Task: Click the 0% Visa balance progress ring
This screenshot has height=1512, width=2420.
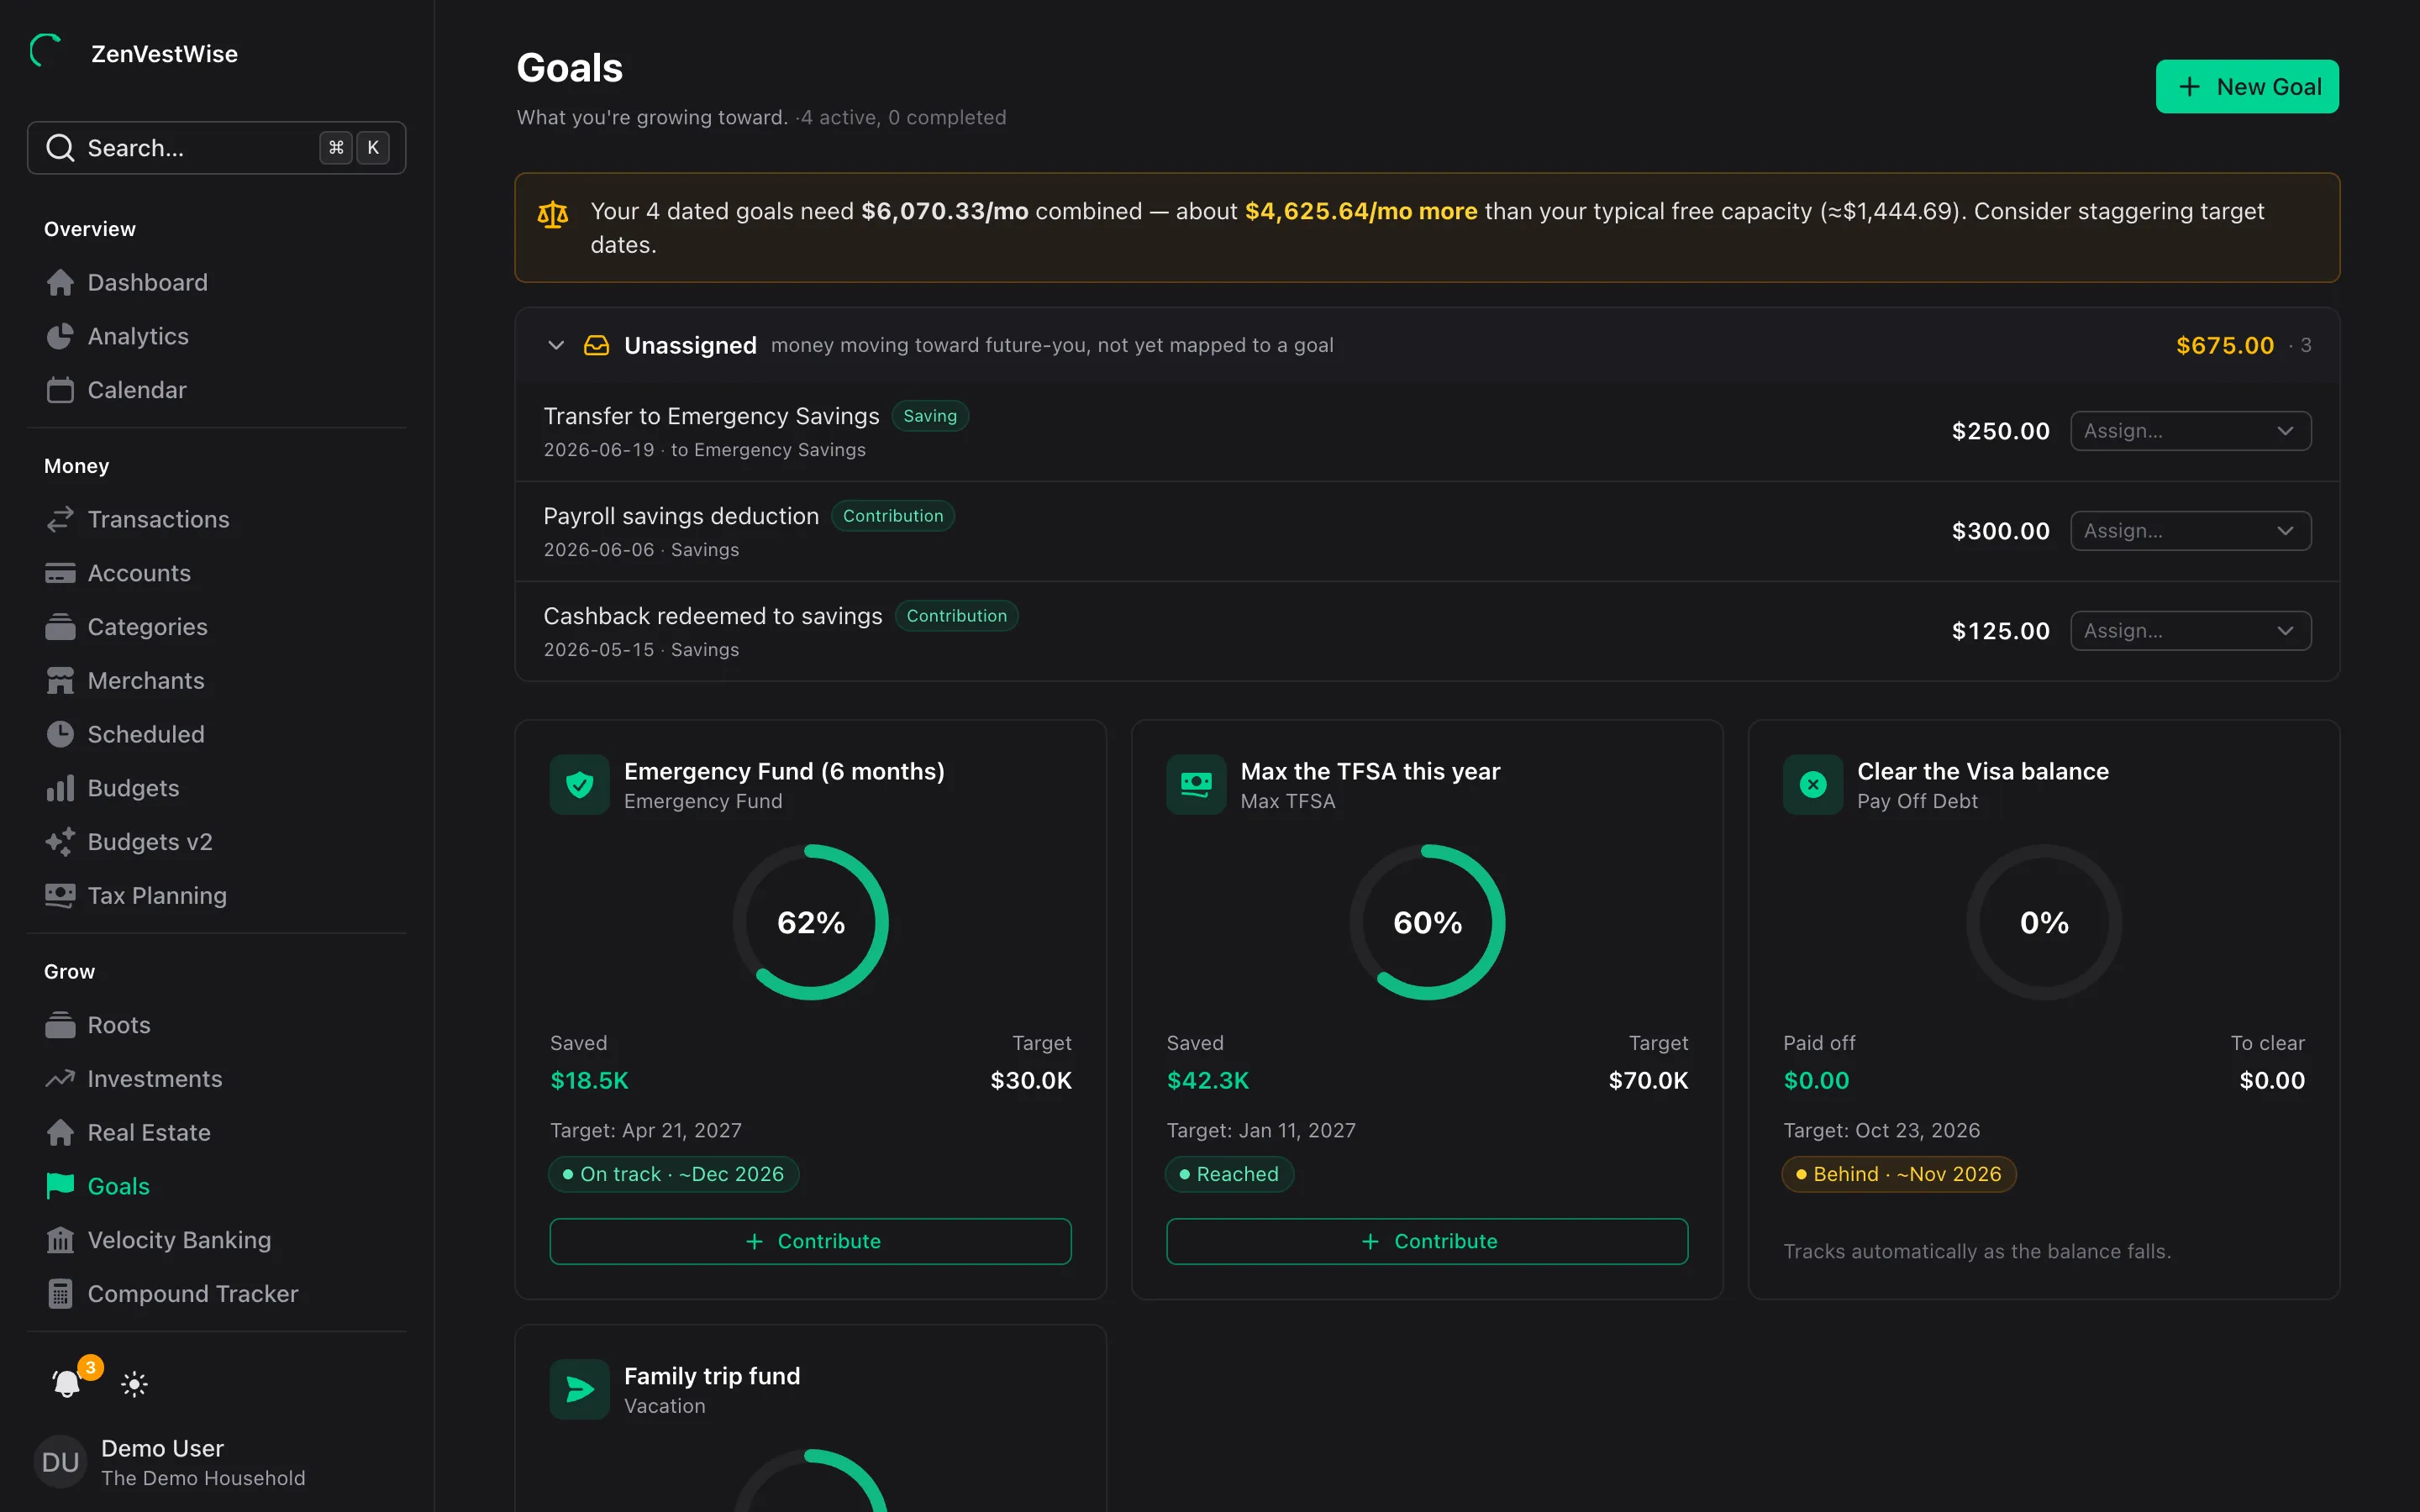Action: (2044, 922)
